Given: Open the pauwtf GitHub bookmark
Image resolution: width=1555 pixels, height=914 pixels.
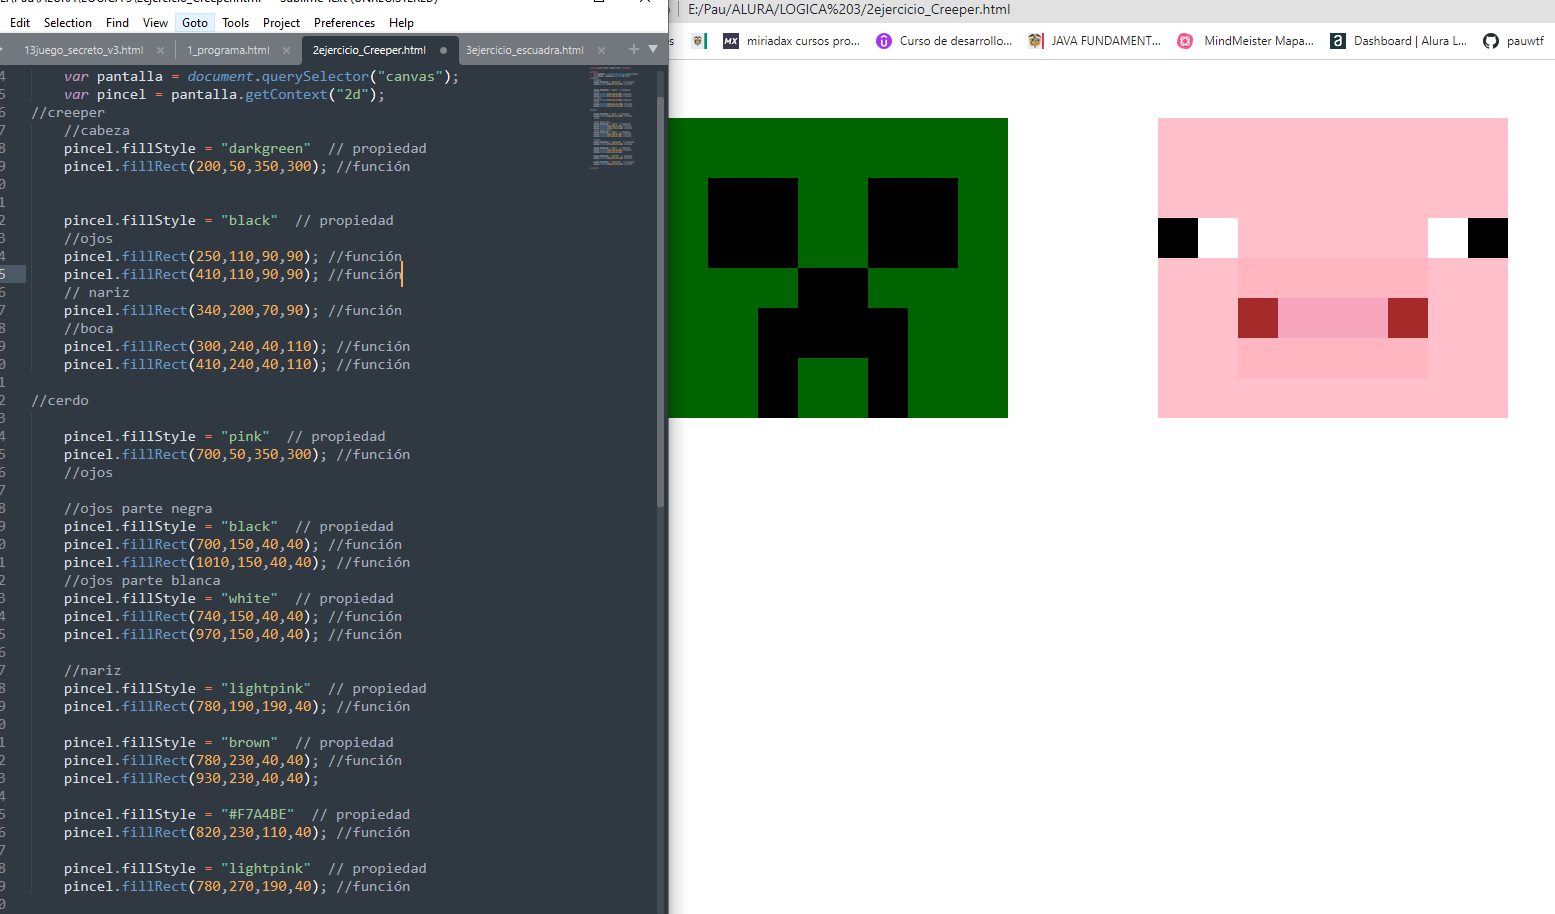Looking at the screenshot, I should click(1514, 41).
